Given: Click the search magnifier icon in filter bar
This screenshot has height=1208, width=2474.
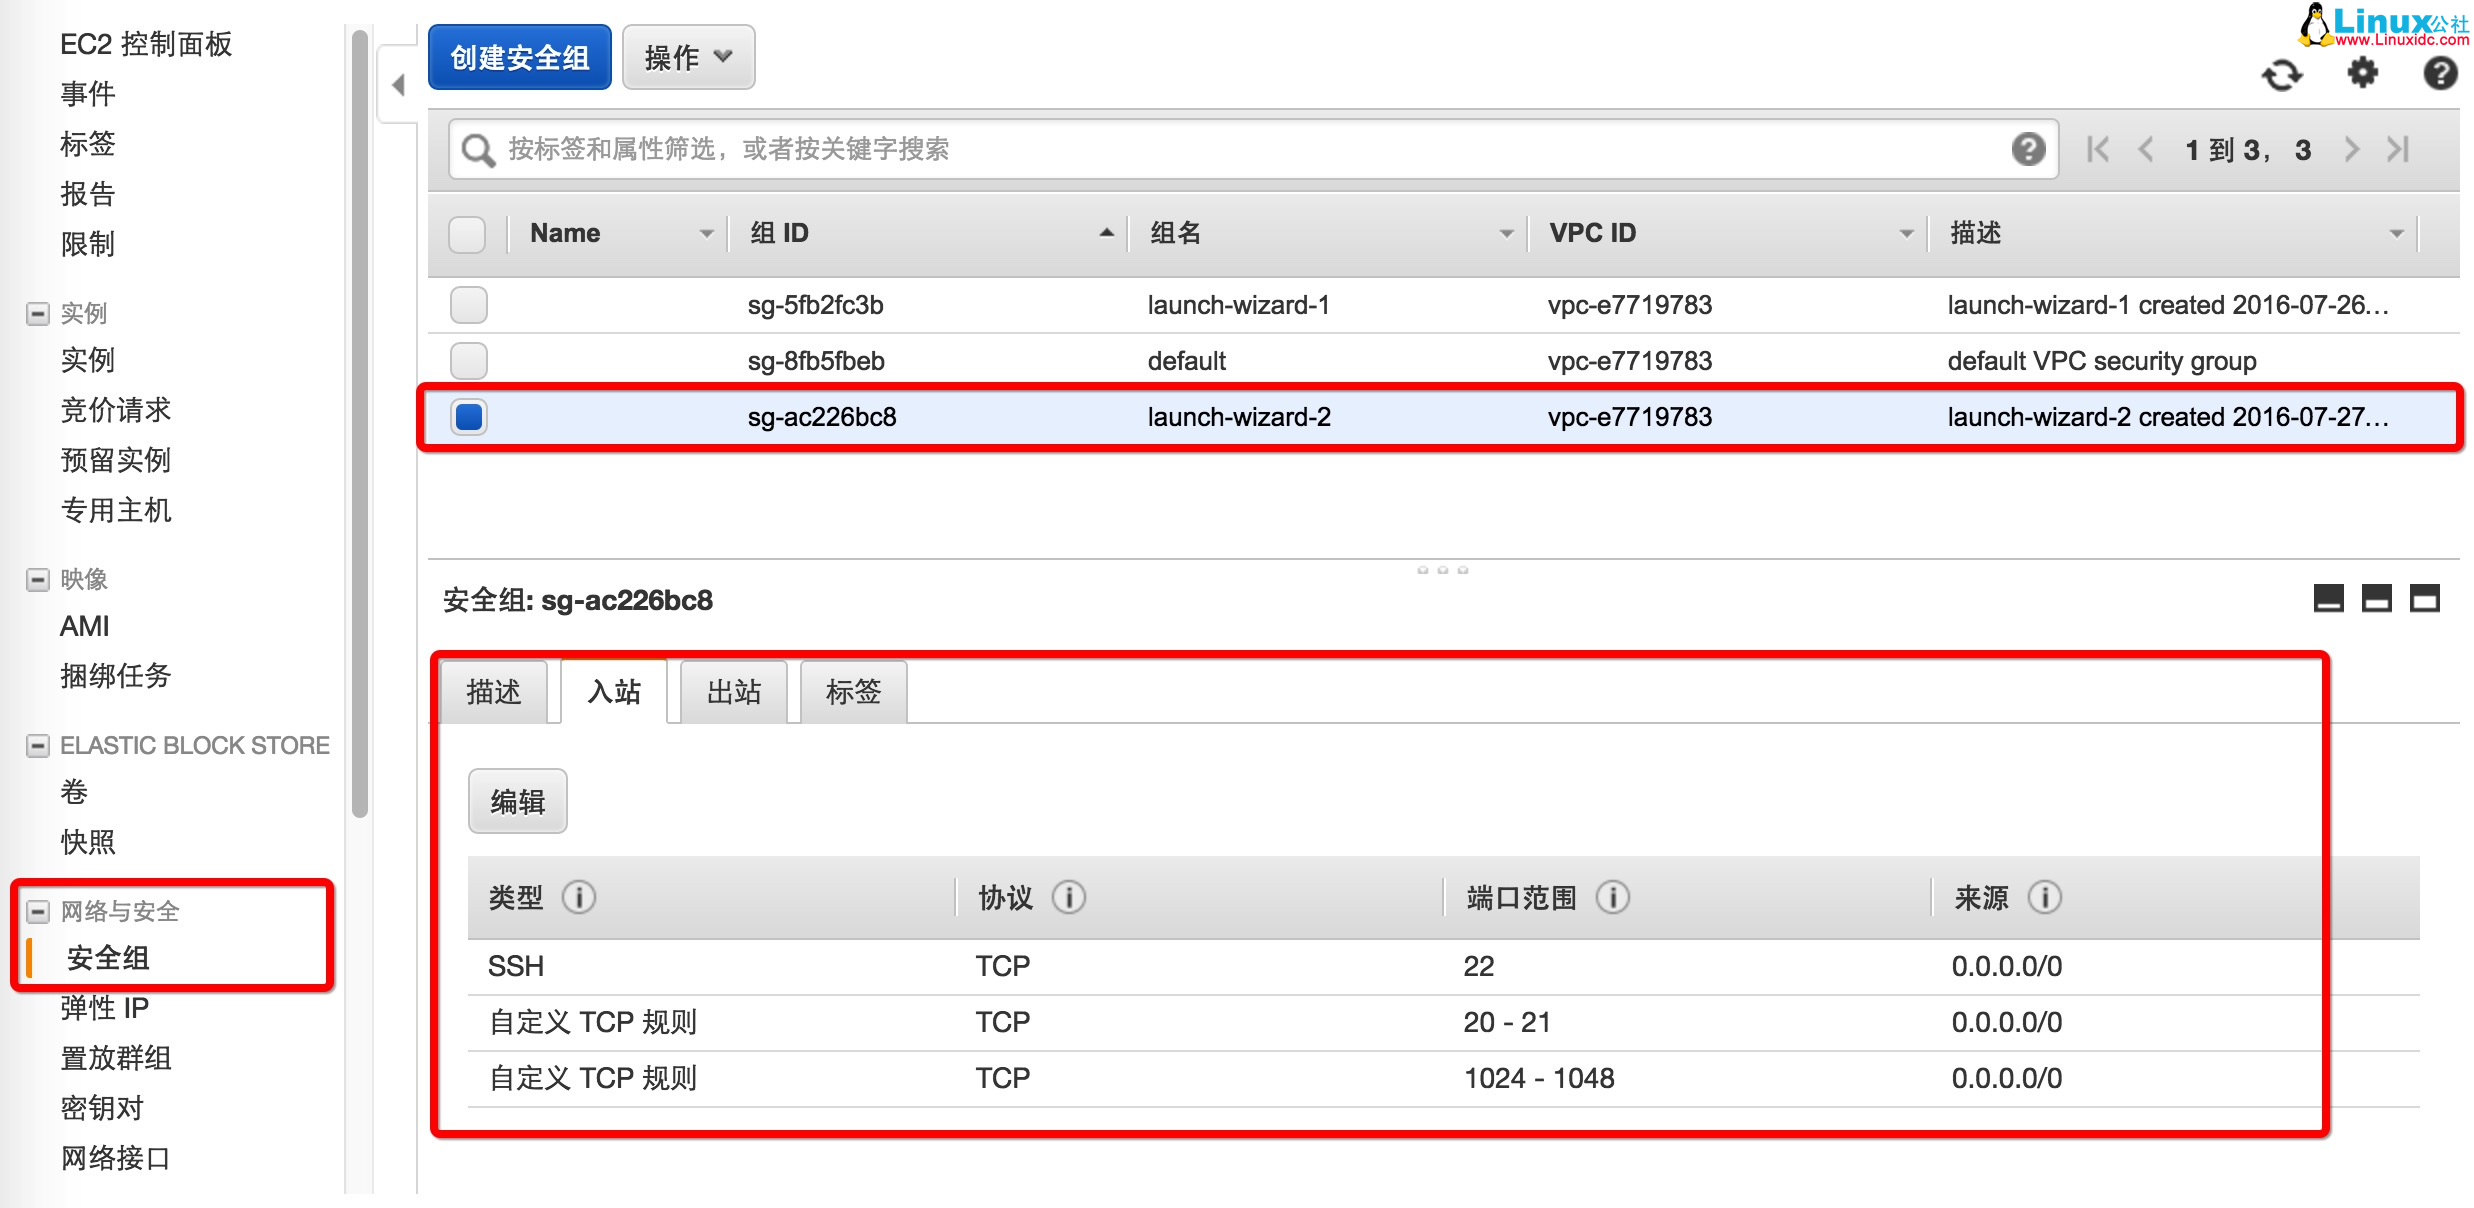Looking at the screenshot, I should click(478, 149).
